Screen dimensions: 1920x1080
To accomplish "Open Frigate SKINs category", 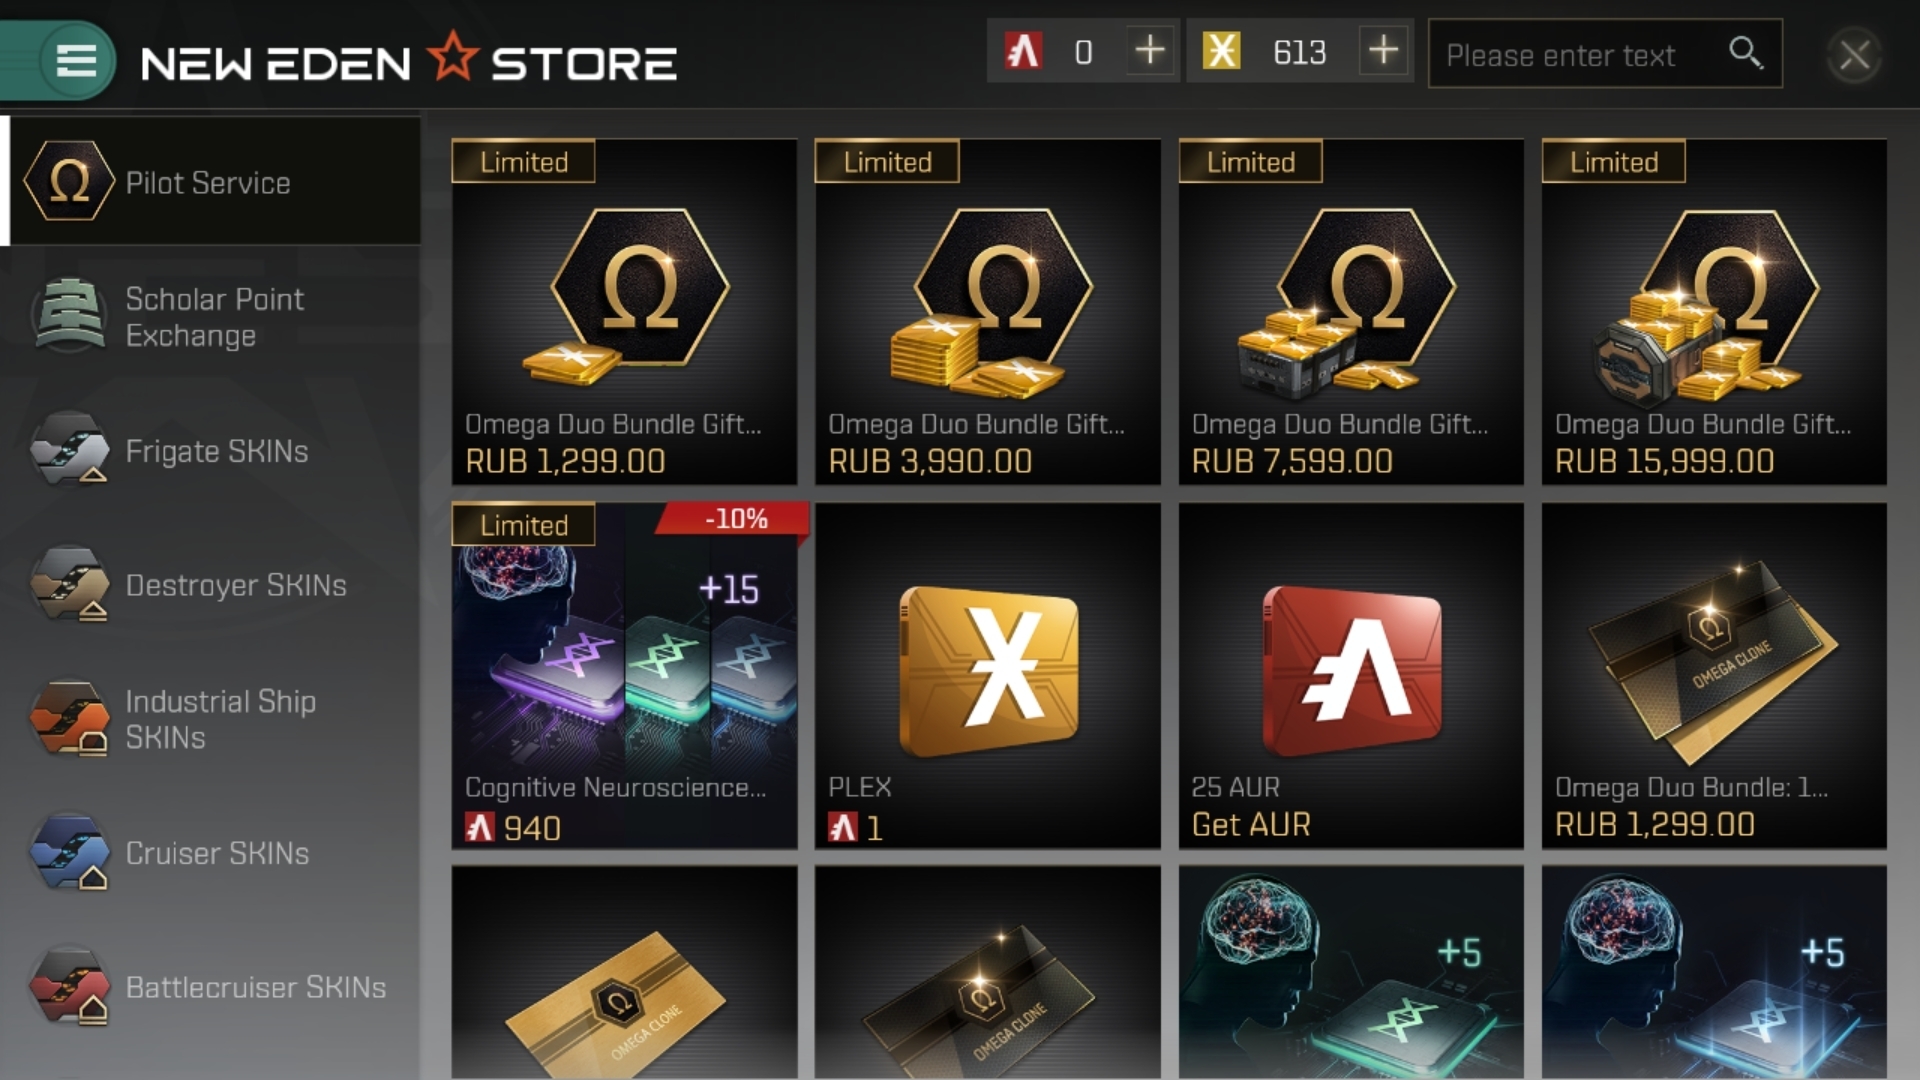I will [211, 451].
